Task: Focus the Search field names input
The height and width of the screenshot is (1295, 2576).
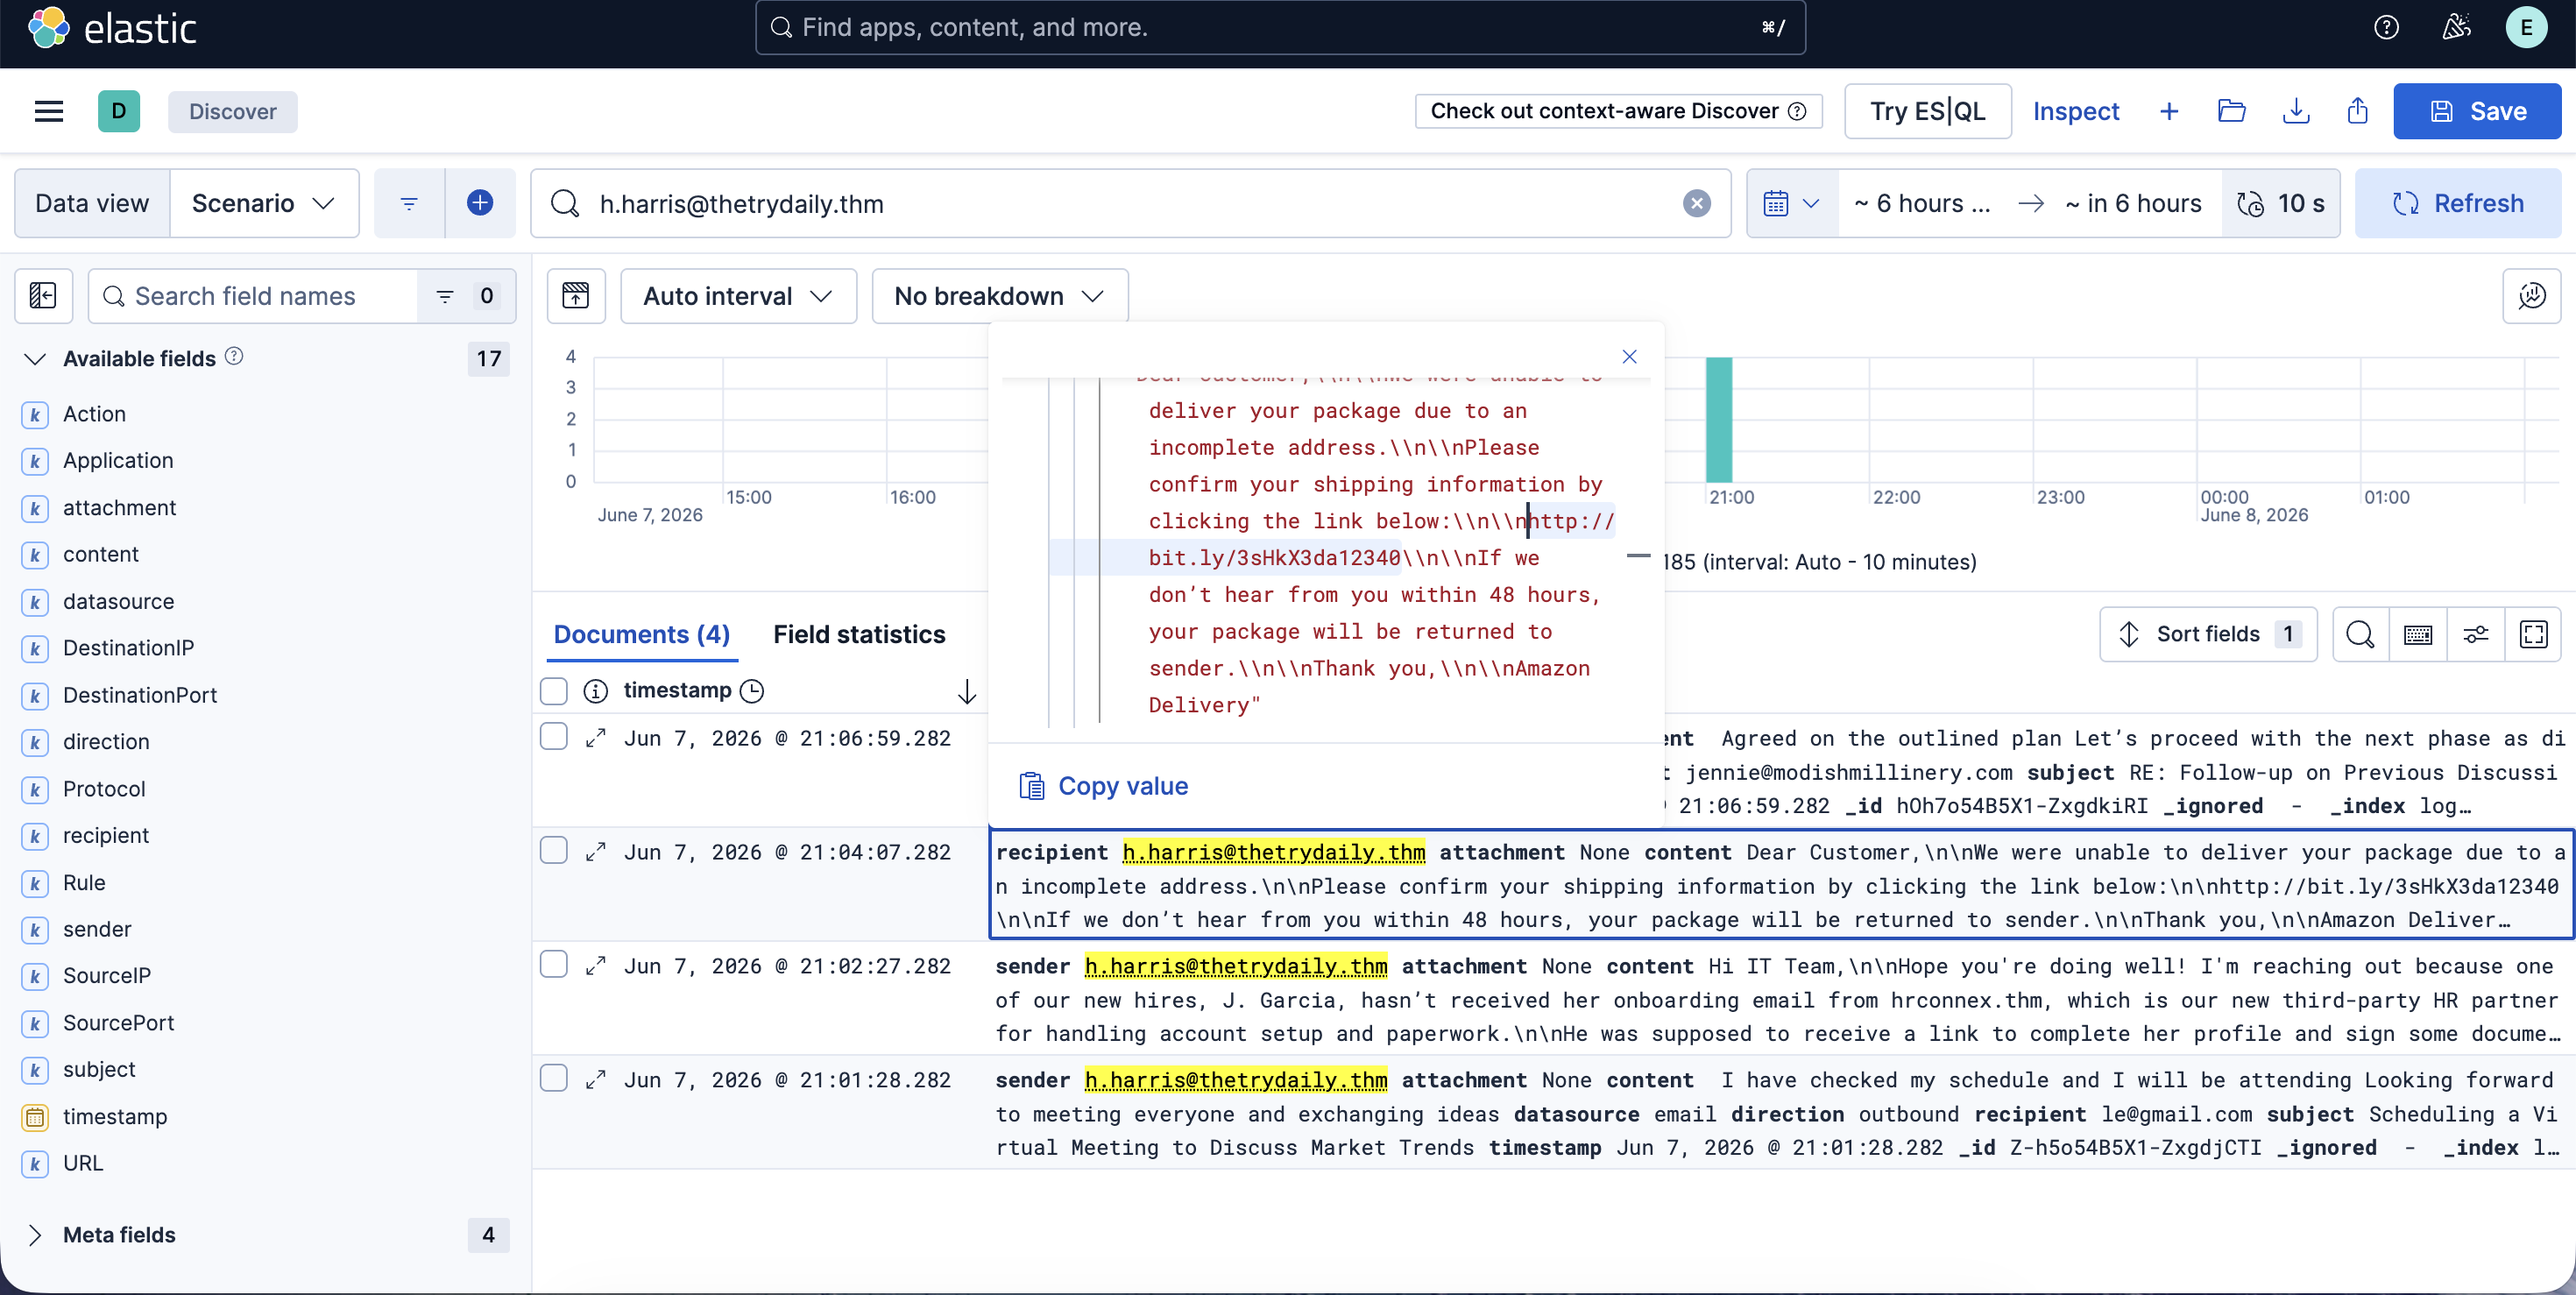Action: pos(252,296)
